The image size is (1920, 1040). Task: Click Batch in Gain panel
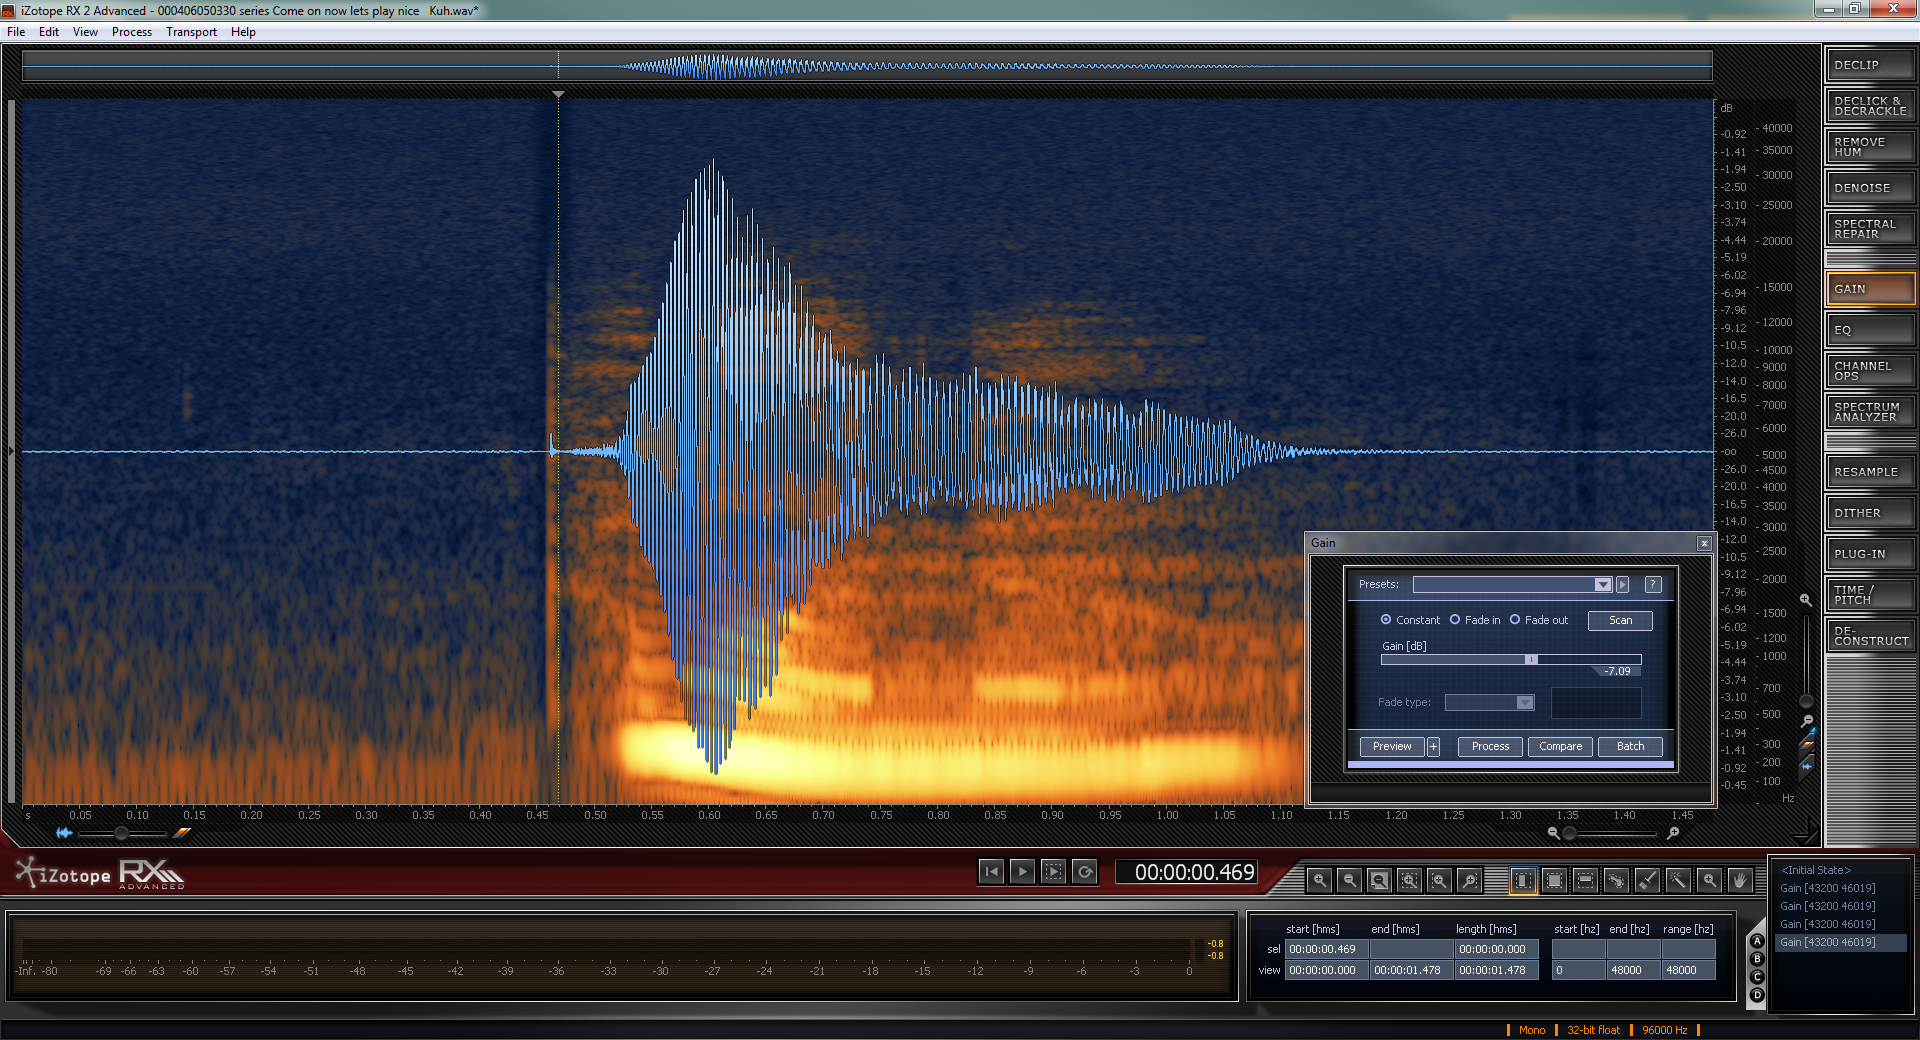tap(1630, 747)
